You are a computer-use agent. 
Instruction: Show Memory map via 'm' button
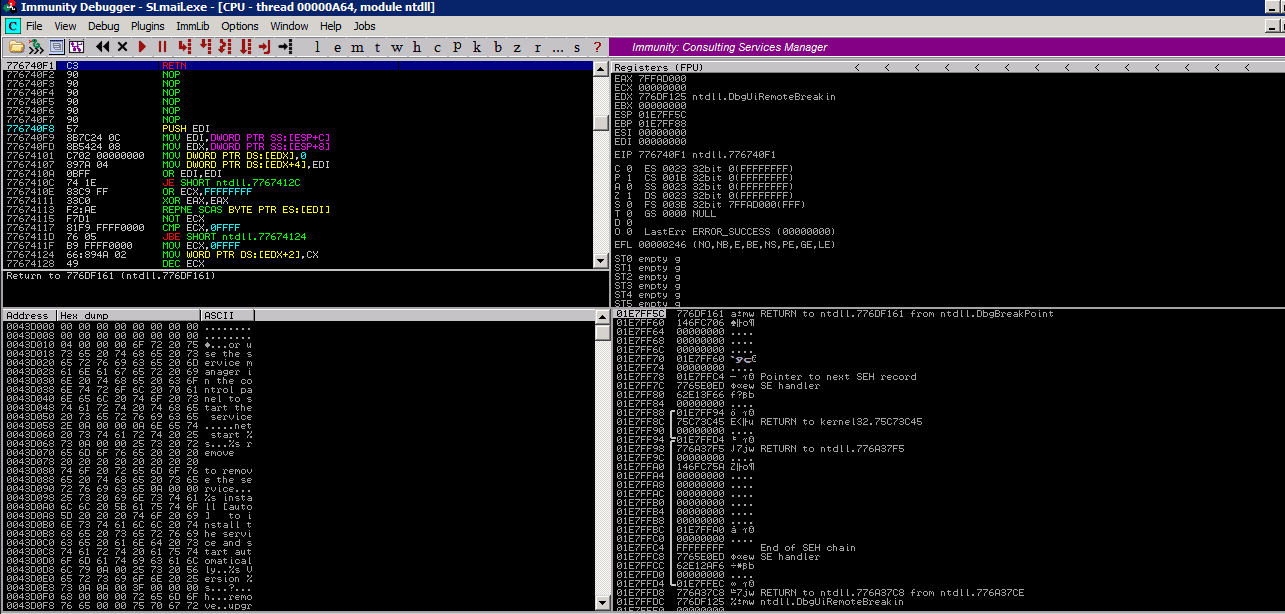click(x=358, y=47)
